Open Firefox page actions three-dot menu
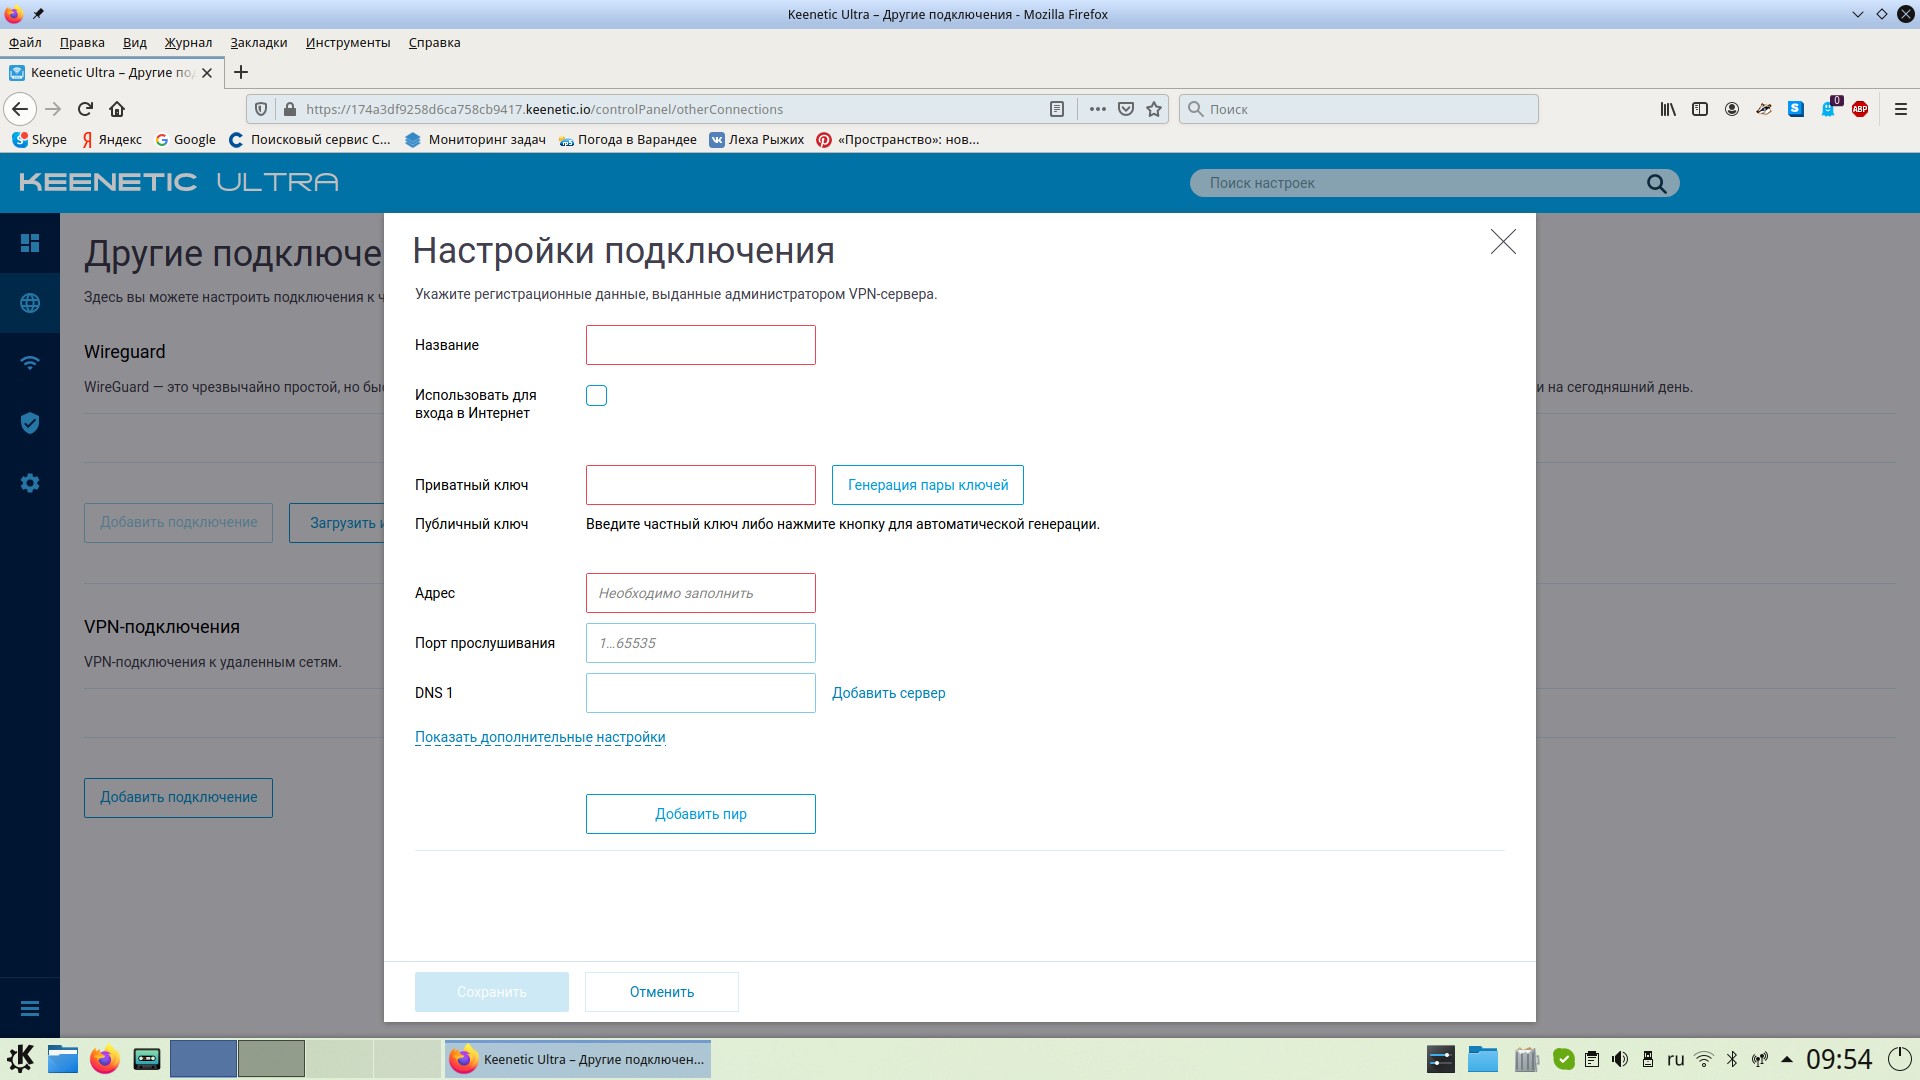The height and width of the screenshot is (1080, 1920). [1097, 109]
